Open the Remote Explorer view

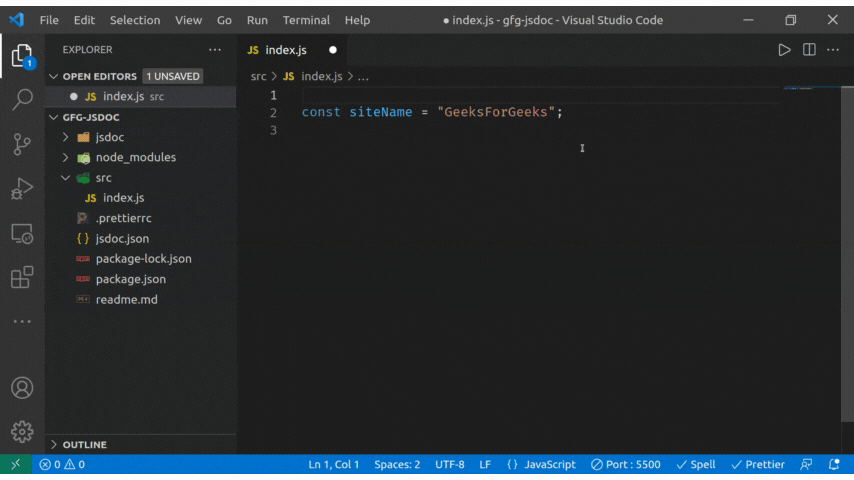pos(22,234)
